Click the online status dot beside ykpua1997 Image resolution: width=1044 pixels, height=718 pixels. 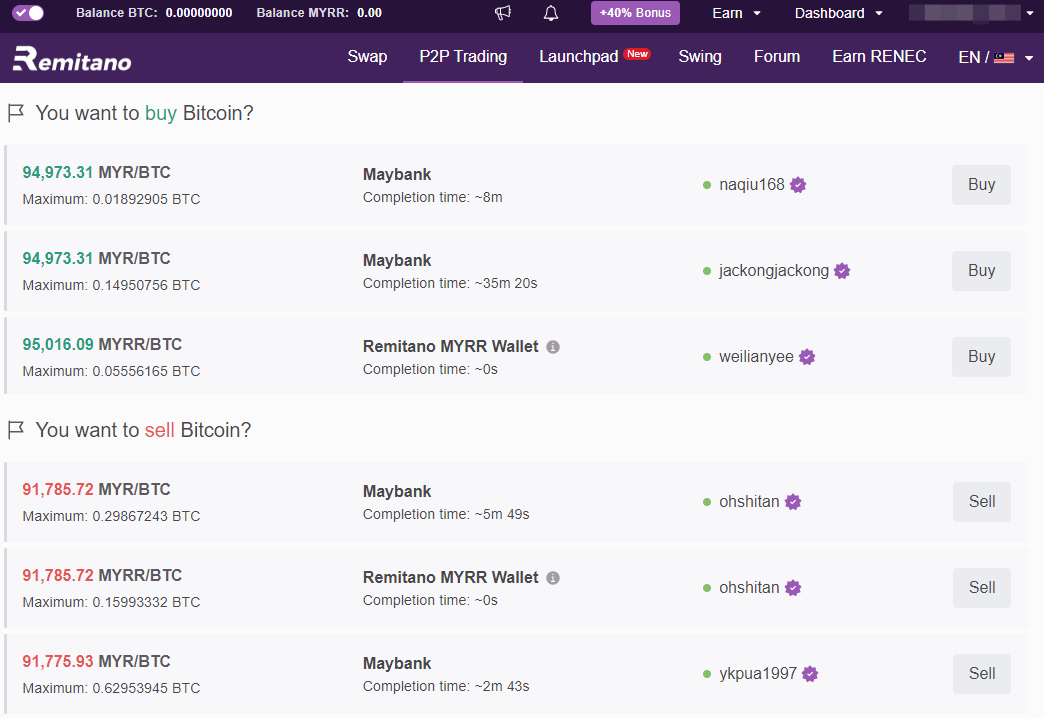click(x=707, y=674)
